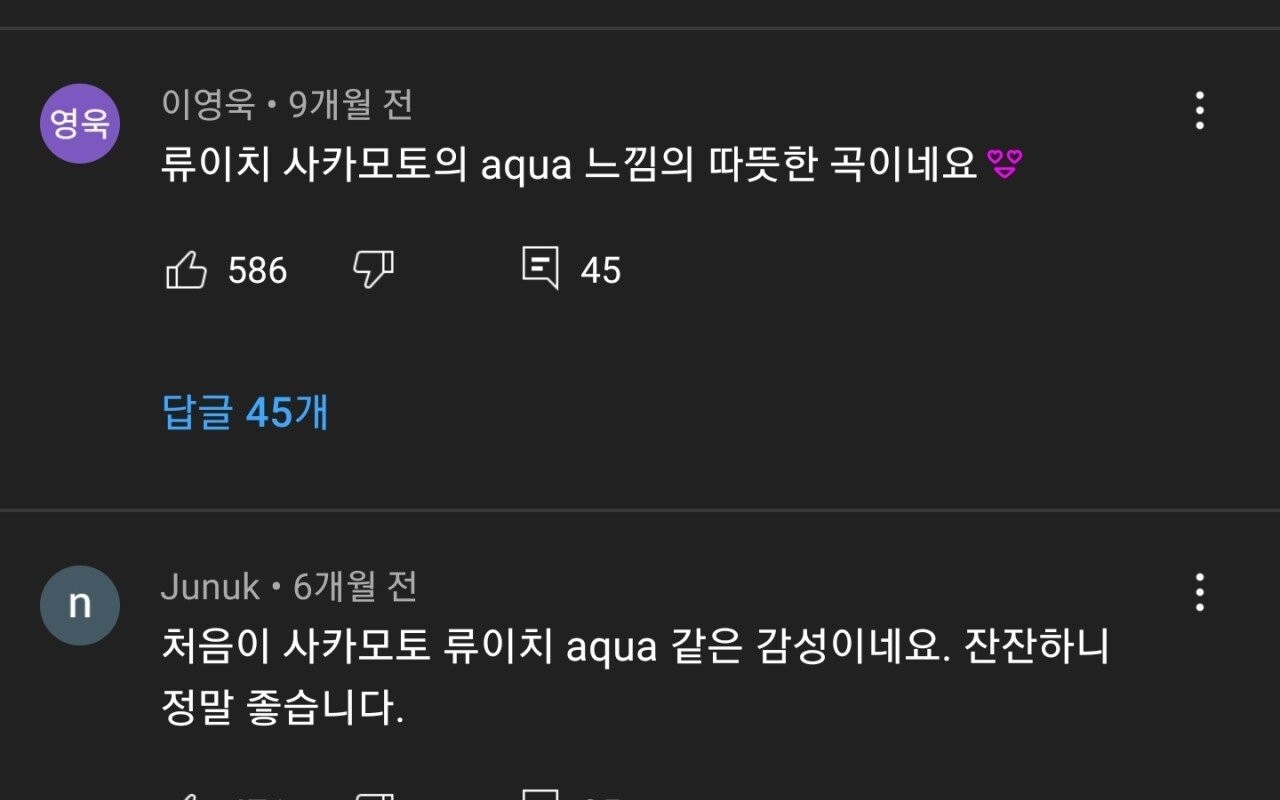Tap the dislike icon under Junuk's comment
The image size is (1280, 800).
(x=374, y=795)
